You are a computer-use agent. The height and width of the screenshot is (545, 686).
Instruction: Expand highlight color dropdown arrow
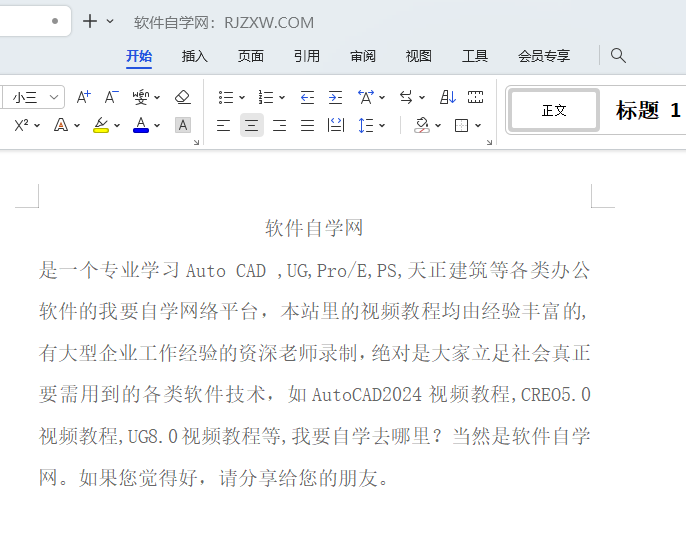click(x=117, y=126)
